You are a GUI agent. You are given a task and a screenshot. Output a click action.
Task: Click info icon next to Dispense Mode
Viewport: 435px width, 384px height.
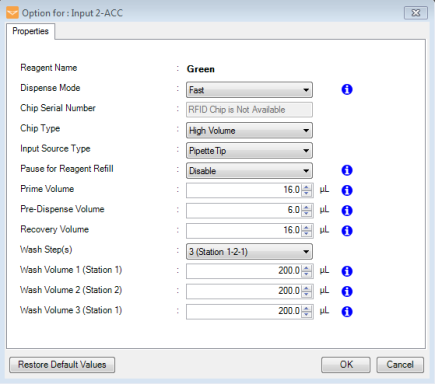[x=347, y=89]
